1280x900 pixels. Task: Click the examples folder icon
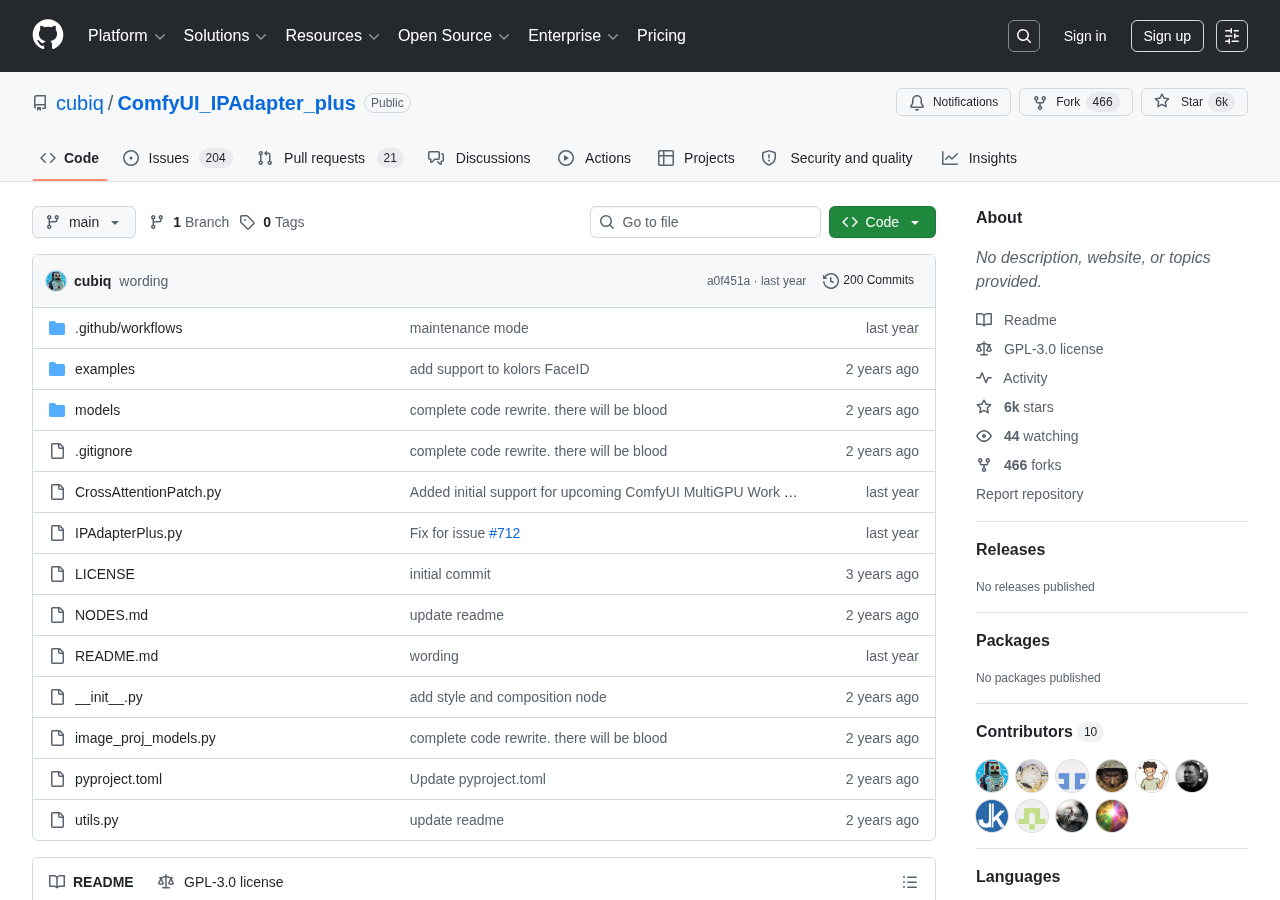(57, 369)
